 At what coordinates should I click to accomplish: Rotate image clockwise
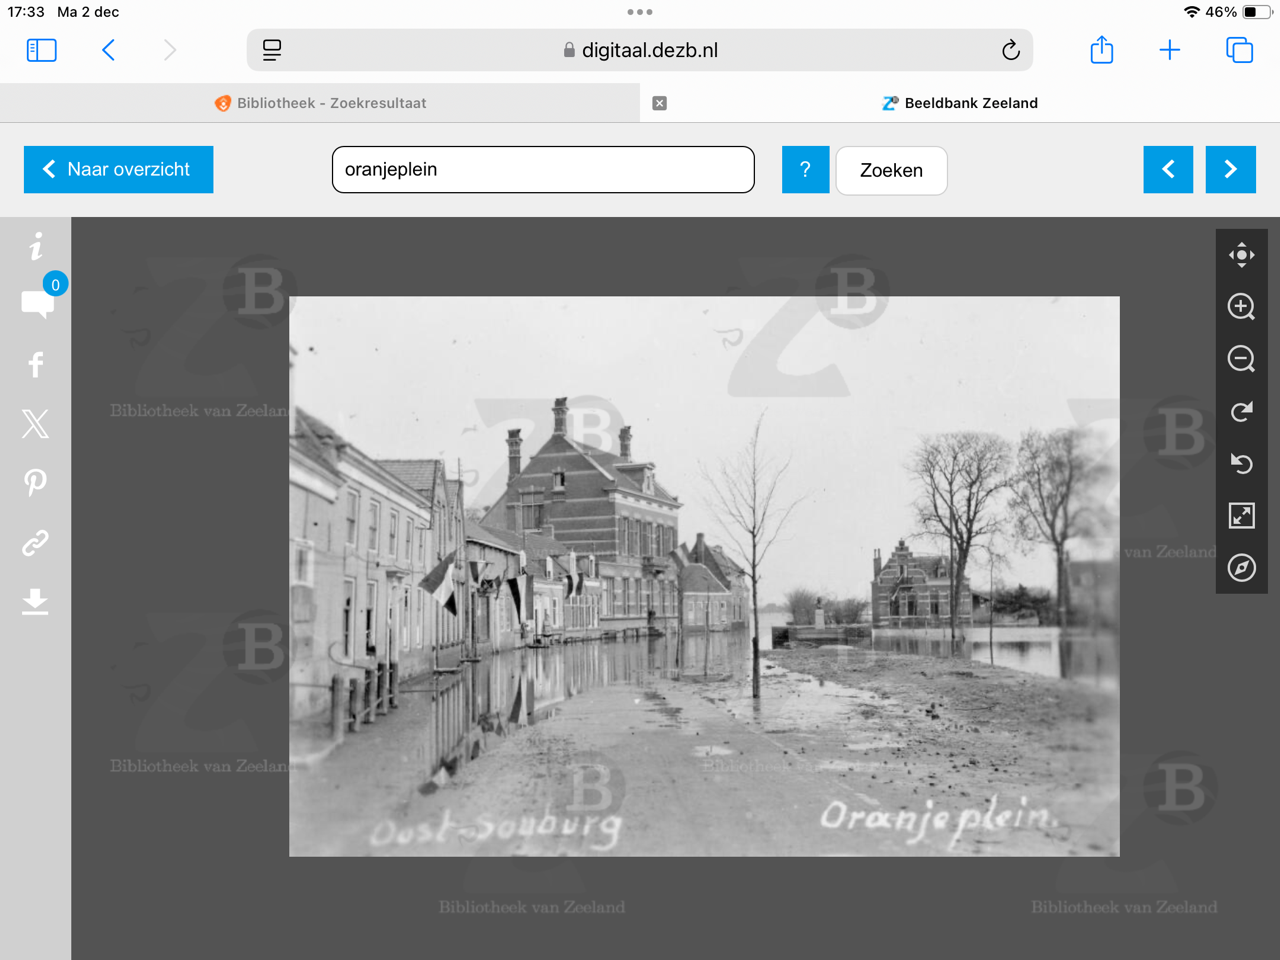tap(1241, 412)
